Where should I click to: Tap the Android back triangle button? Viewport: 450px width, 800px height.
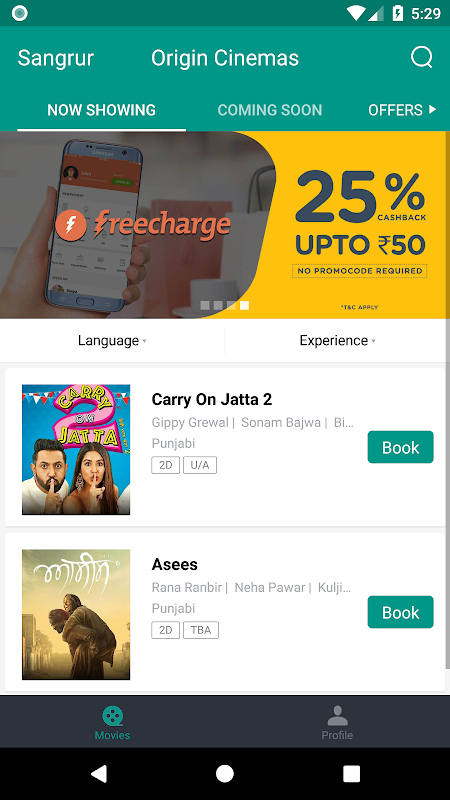[x=98, y=773]
